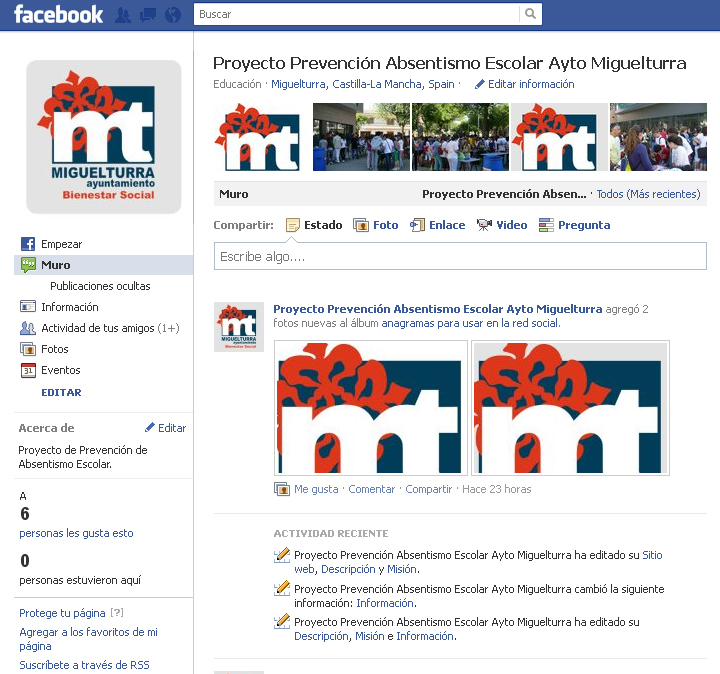Click the Fotos sidebar icon
720x674 pixels.
28,349
